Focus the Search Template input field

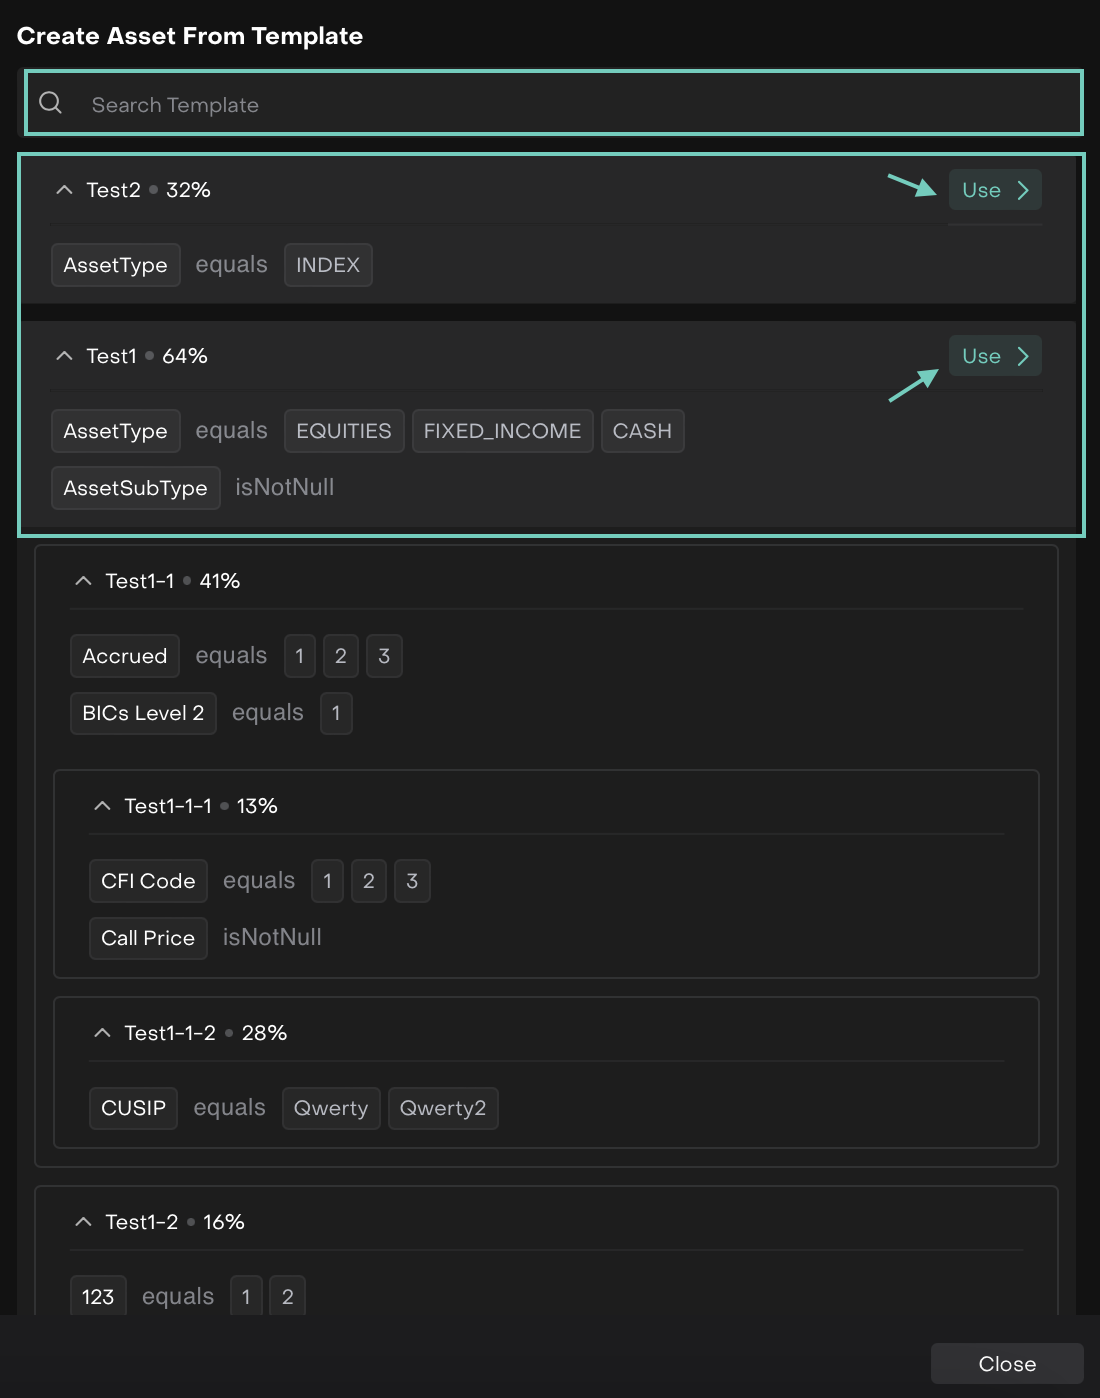560,105
